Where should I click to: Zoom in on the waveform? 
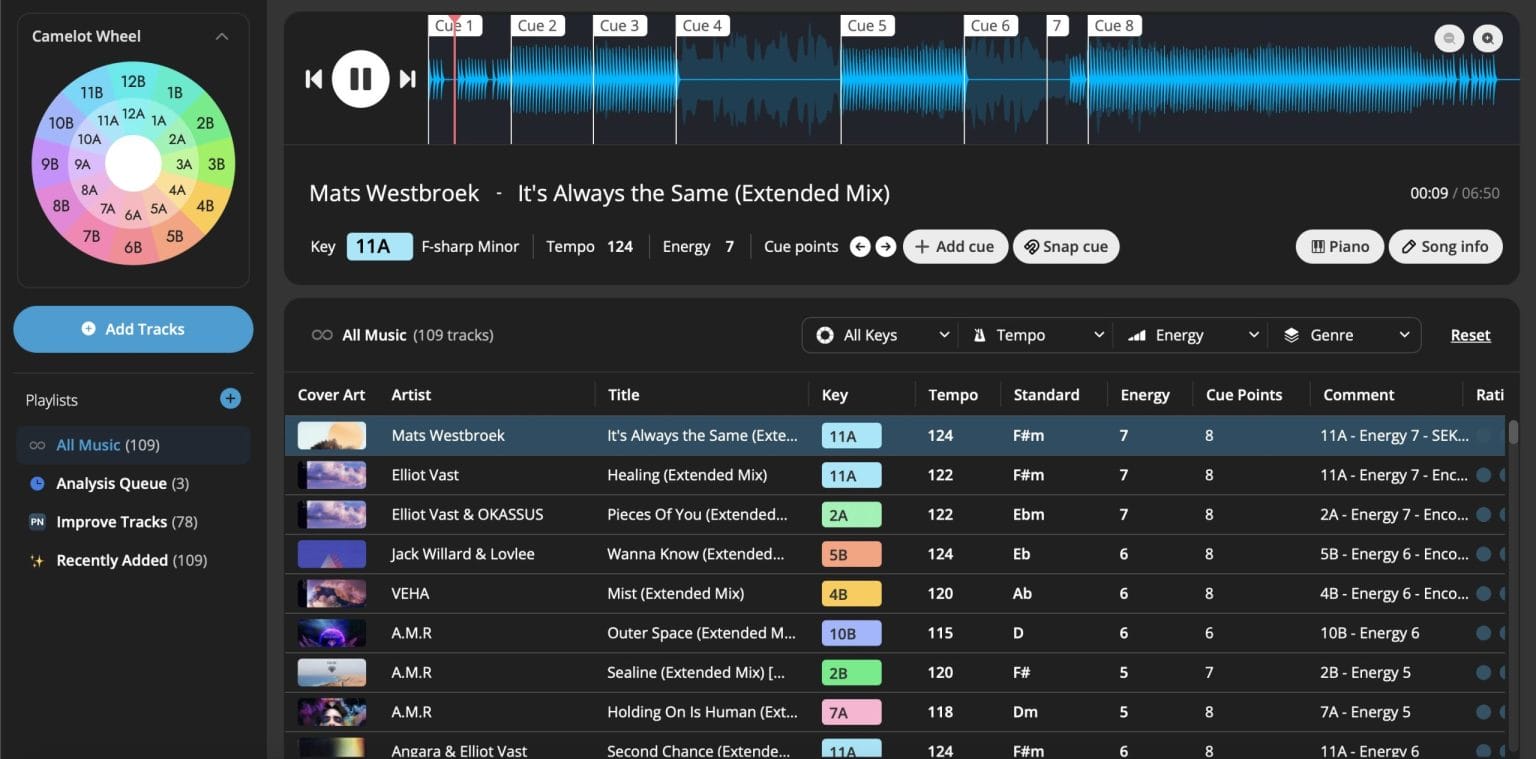(x=1487, y=38)
